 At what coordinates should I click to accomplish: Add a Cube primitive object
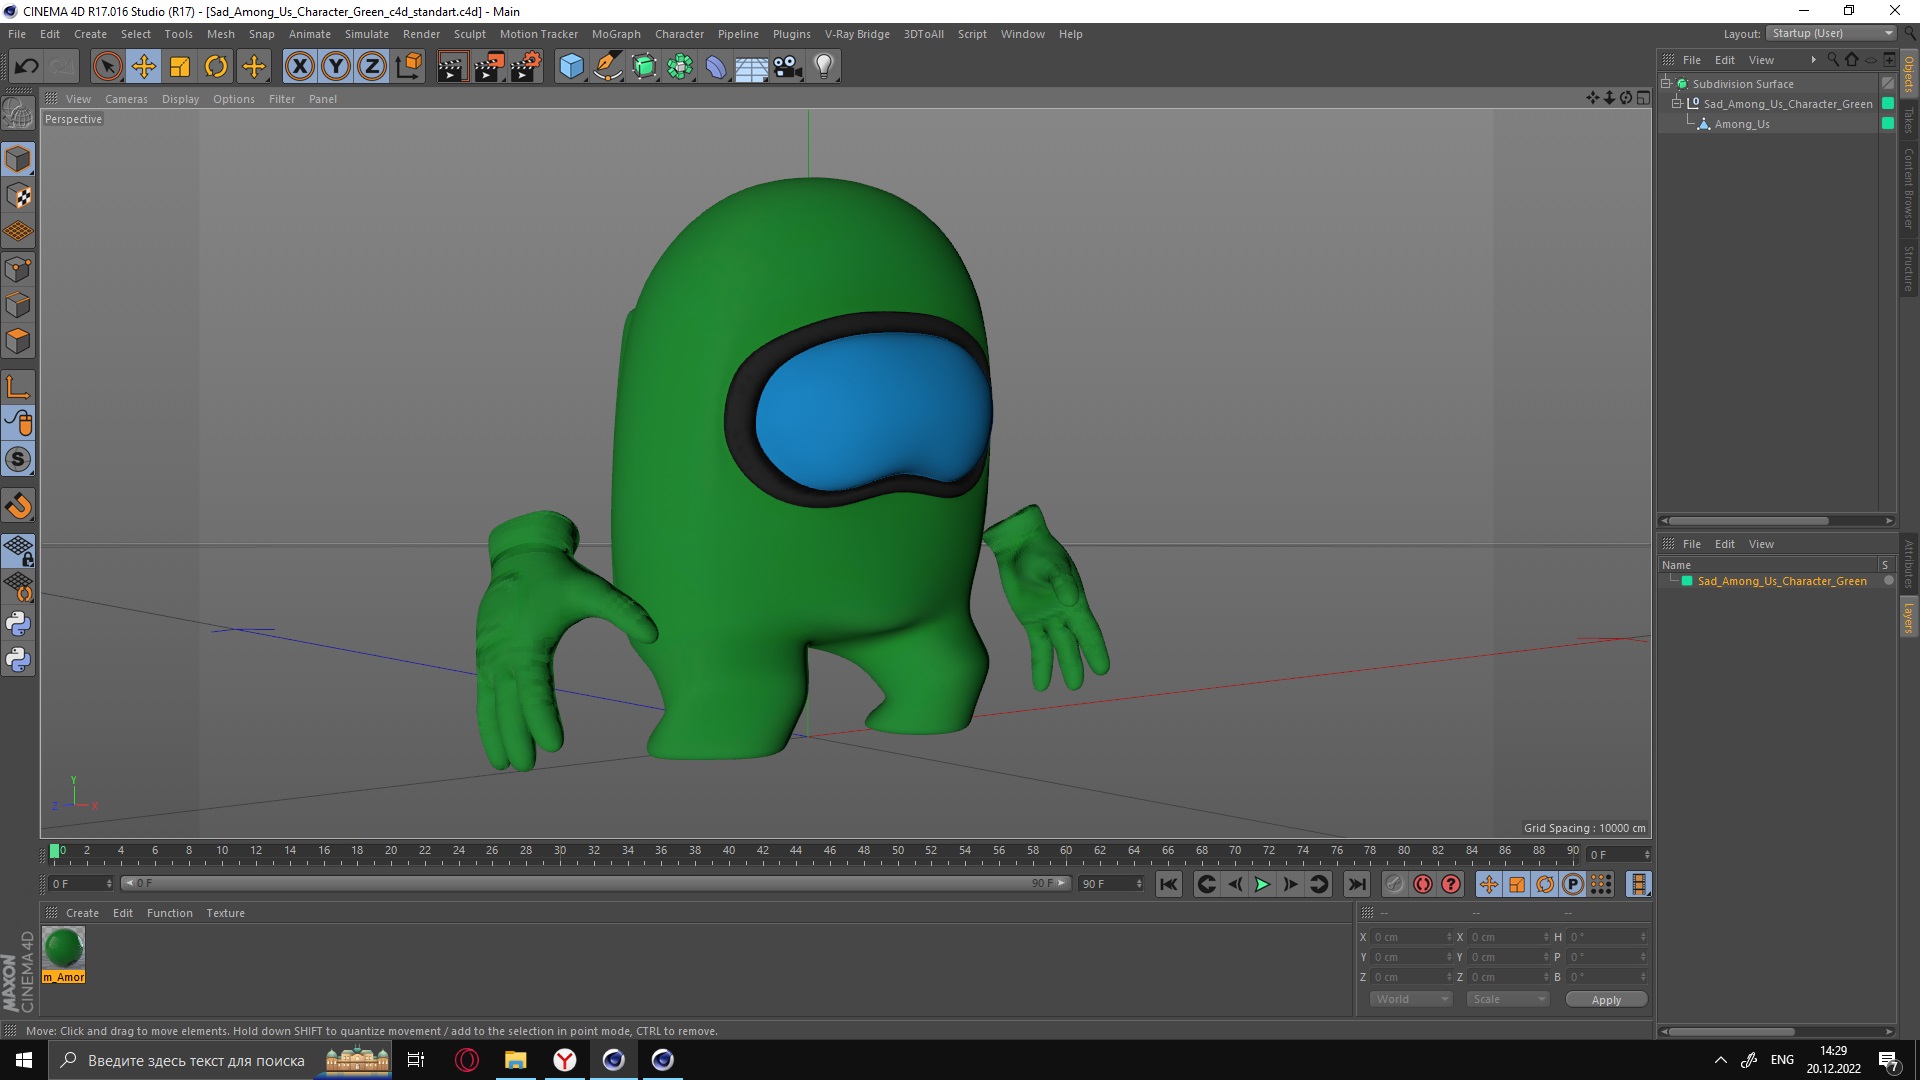[571, 67]
